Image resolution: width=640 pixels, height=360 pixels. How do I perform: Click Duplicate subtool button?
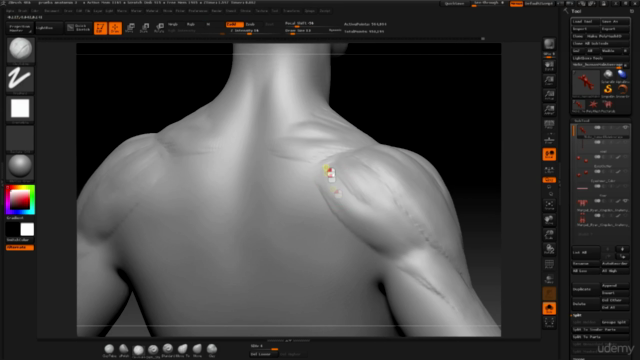pos(586,289)
